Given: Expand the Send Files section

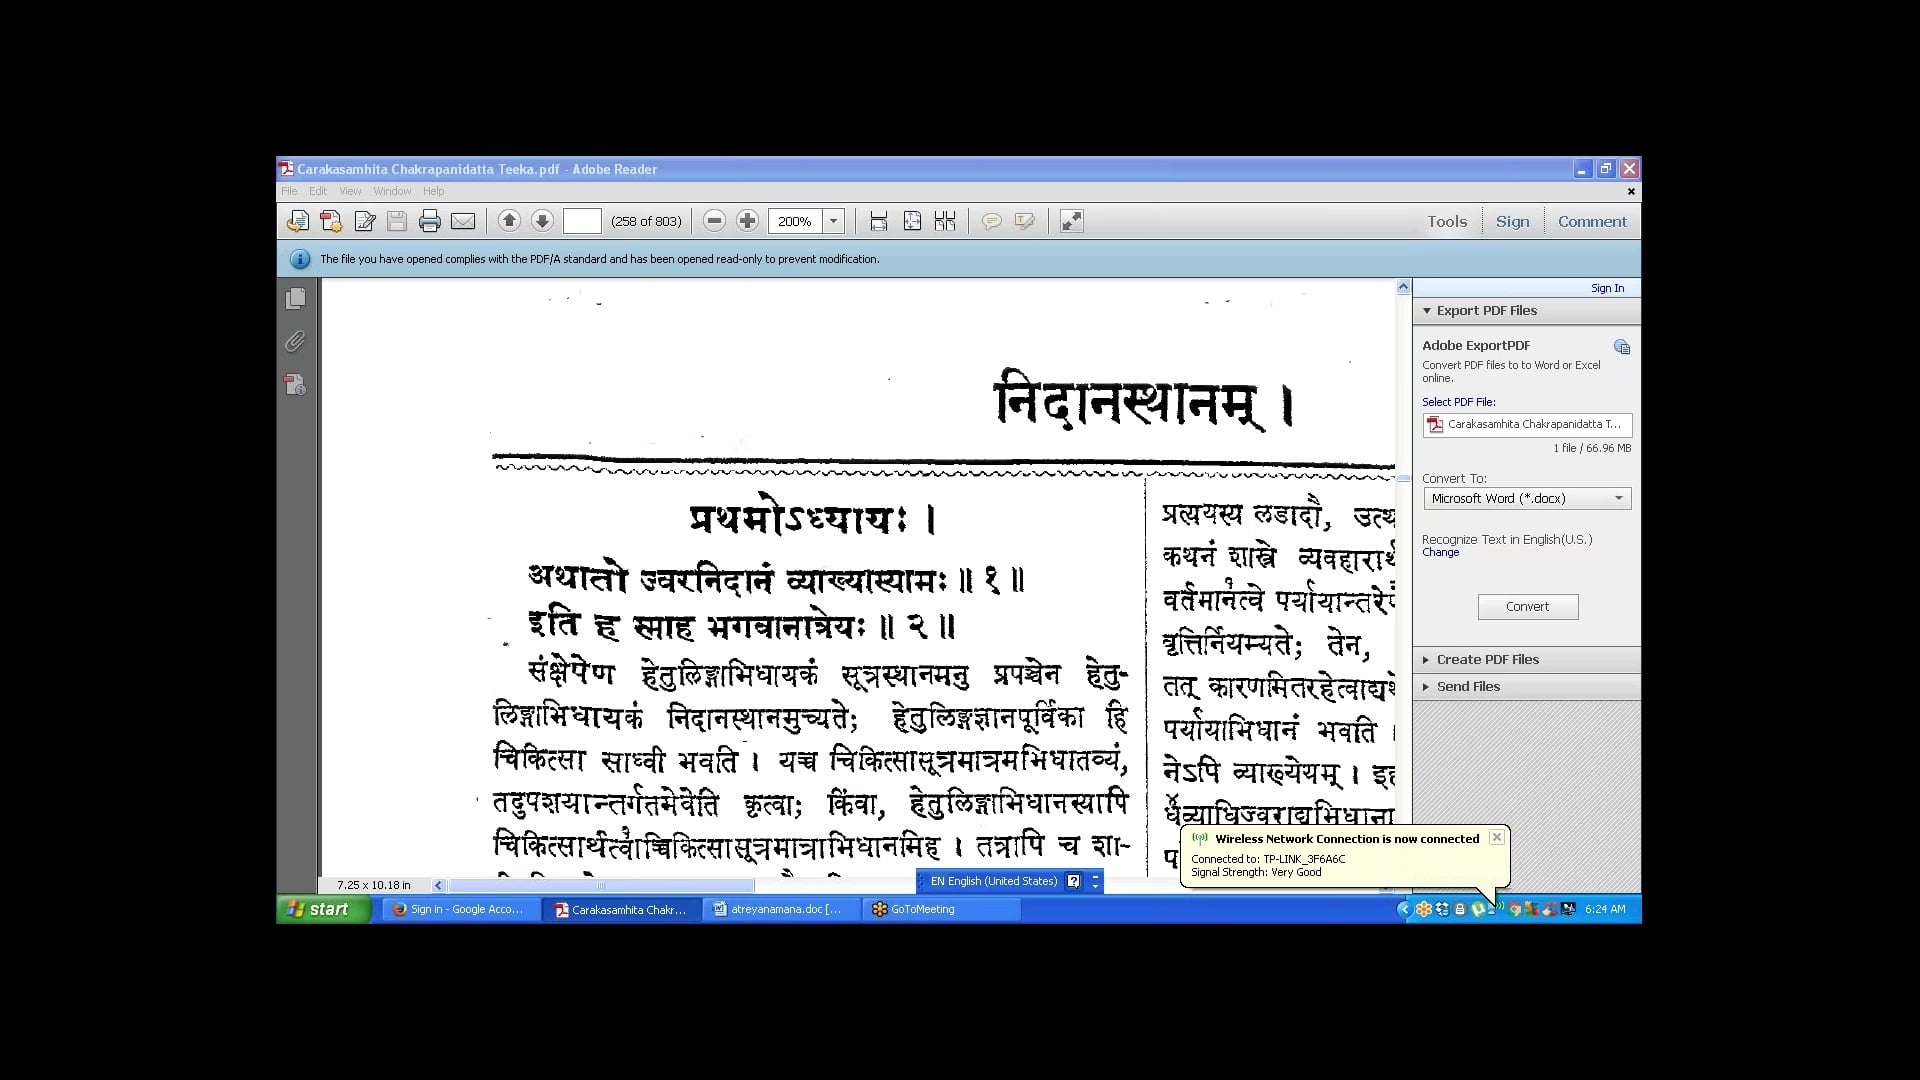Looking at the screenshot, I should (x=1468, y=686).
